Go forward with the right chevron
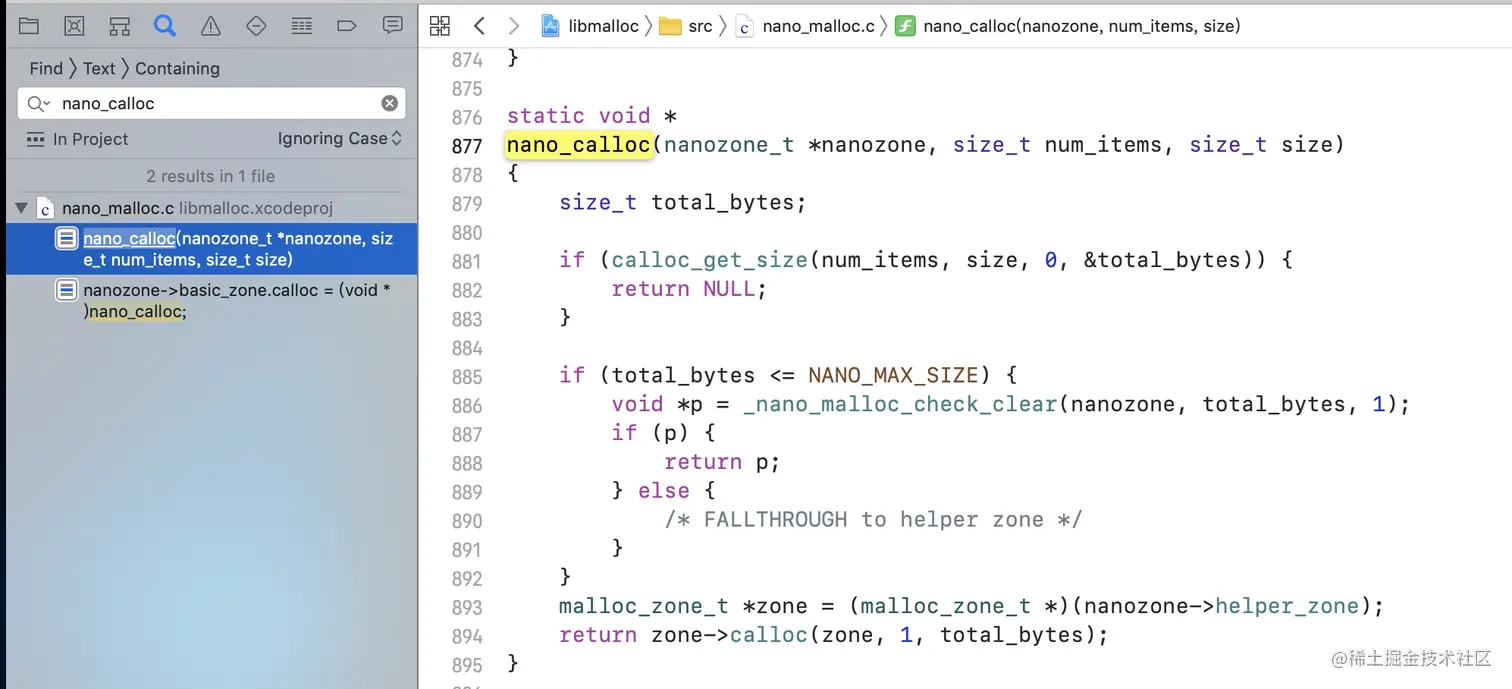1512x689 pixels. point(514,26)
